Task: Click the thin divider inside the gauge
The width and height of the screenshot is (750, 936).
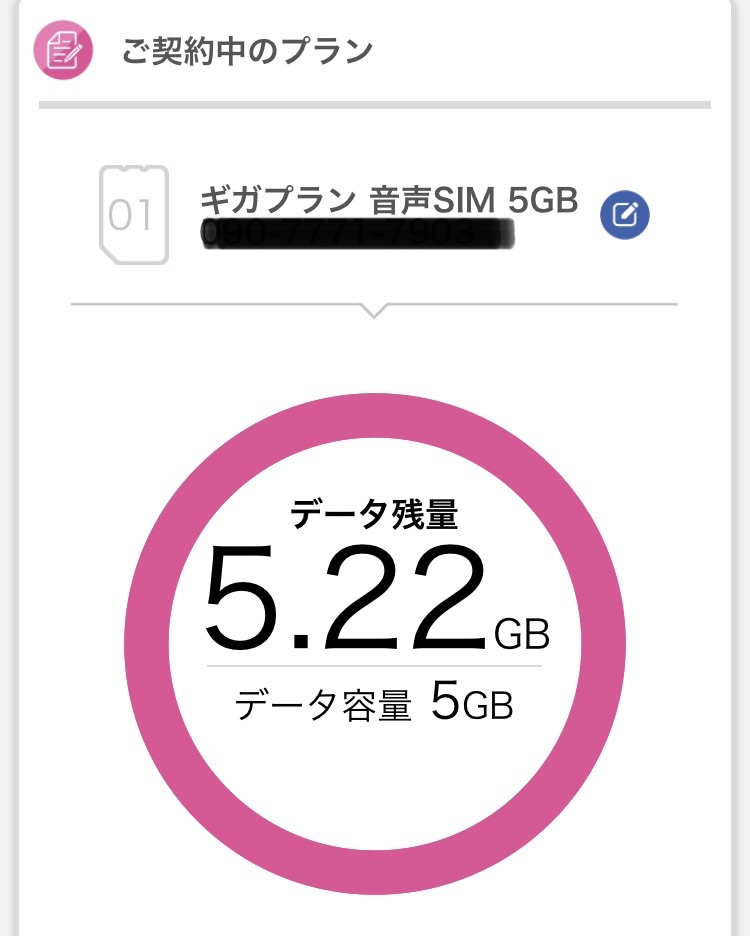Action: 374,665
